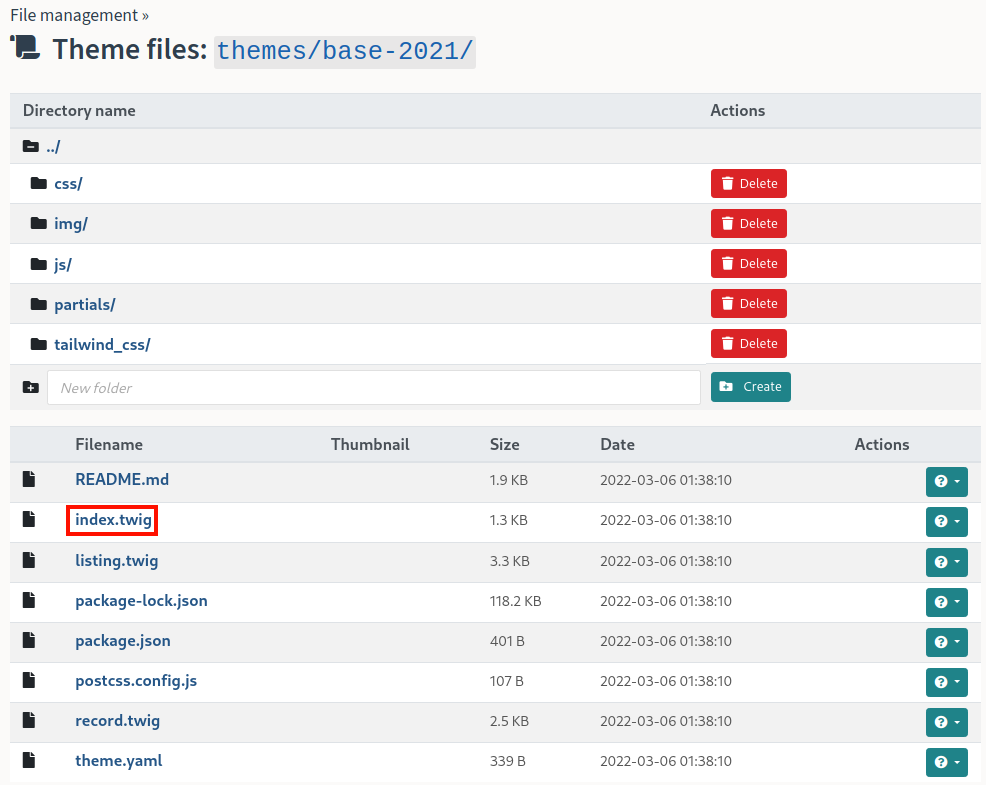Click the file icon for theme.yaml
The image size is (986, 785).
[29, 760]
